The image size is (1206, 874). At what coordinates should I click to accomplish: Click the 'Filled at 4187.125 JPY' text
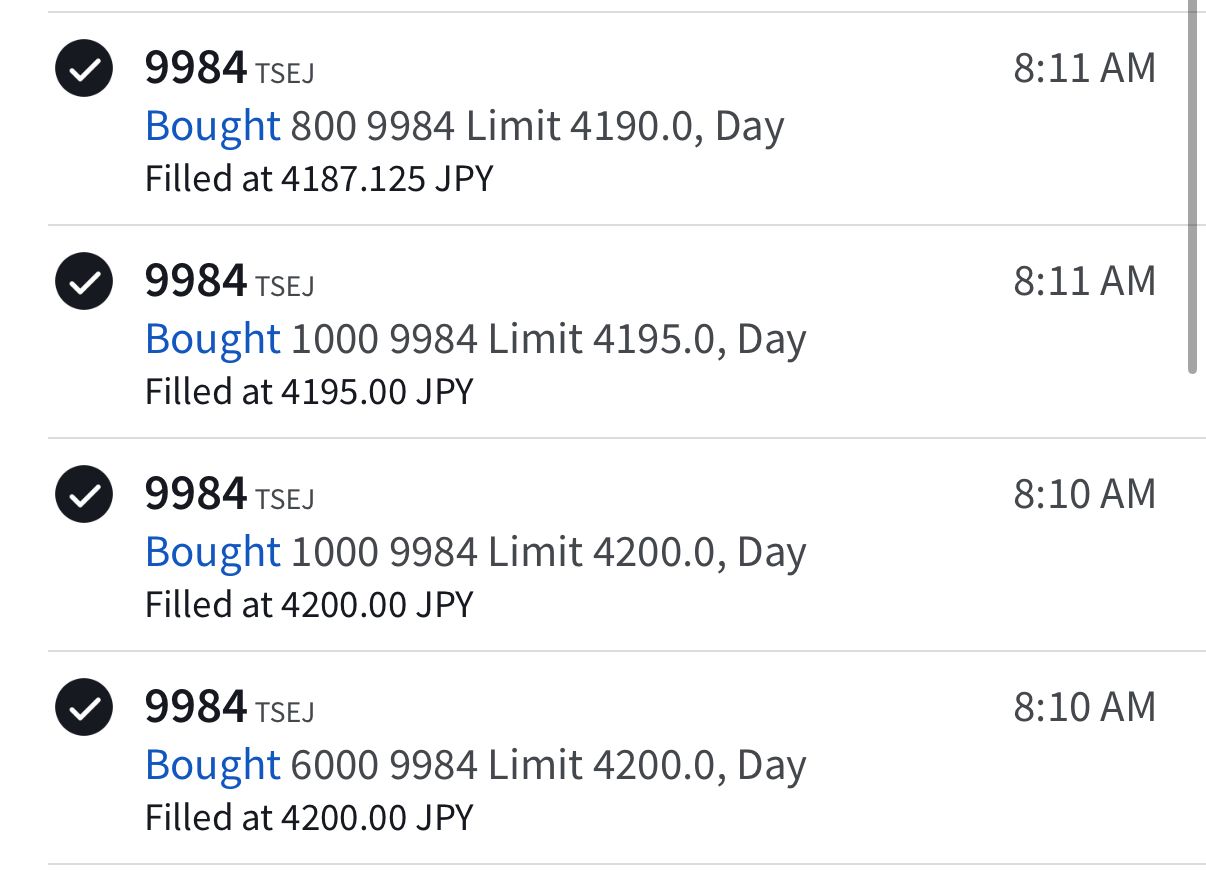coord(319,179)
